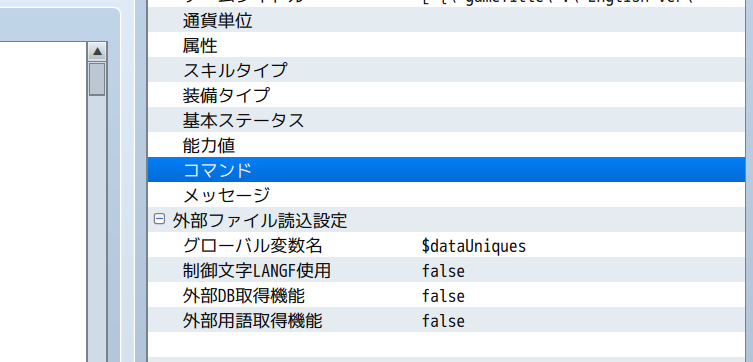The width and height of the screenshot is (753, 362).
Task: Select the スキルタイプ property row
Action: (447, 70)
